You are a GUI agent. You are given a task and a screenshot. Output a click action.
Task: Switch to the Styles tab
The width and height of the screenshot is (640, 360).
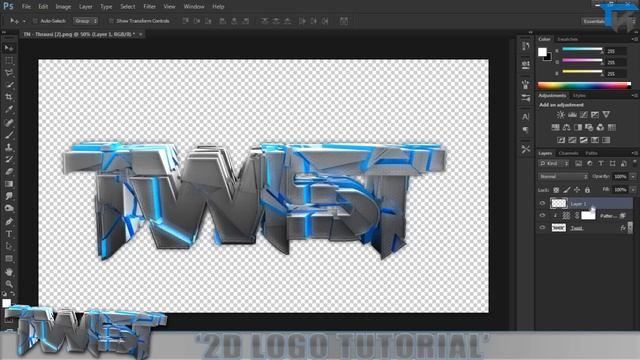[579, 96]
